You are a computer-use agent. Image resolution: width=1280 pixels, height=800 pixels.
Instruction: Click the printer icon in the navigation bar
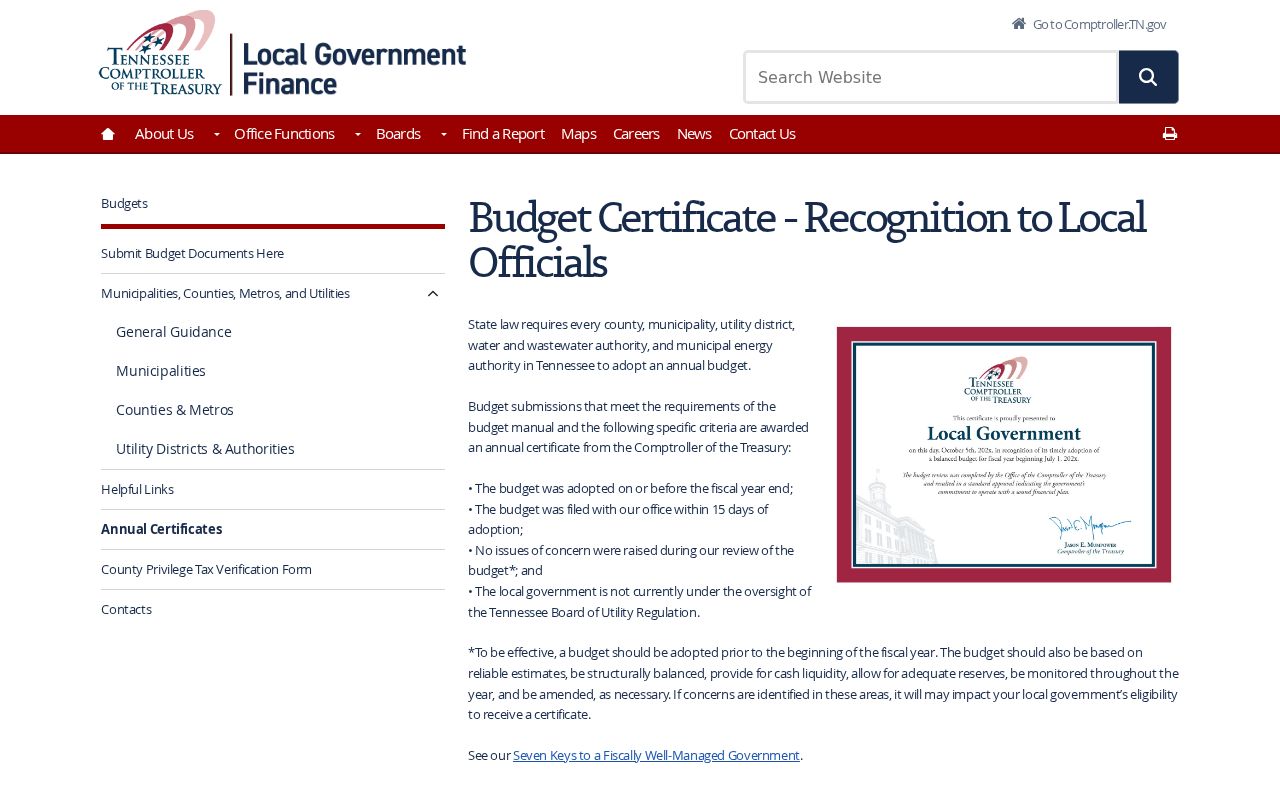click(1170, 134)
